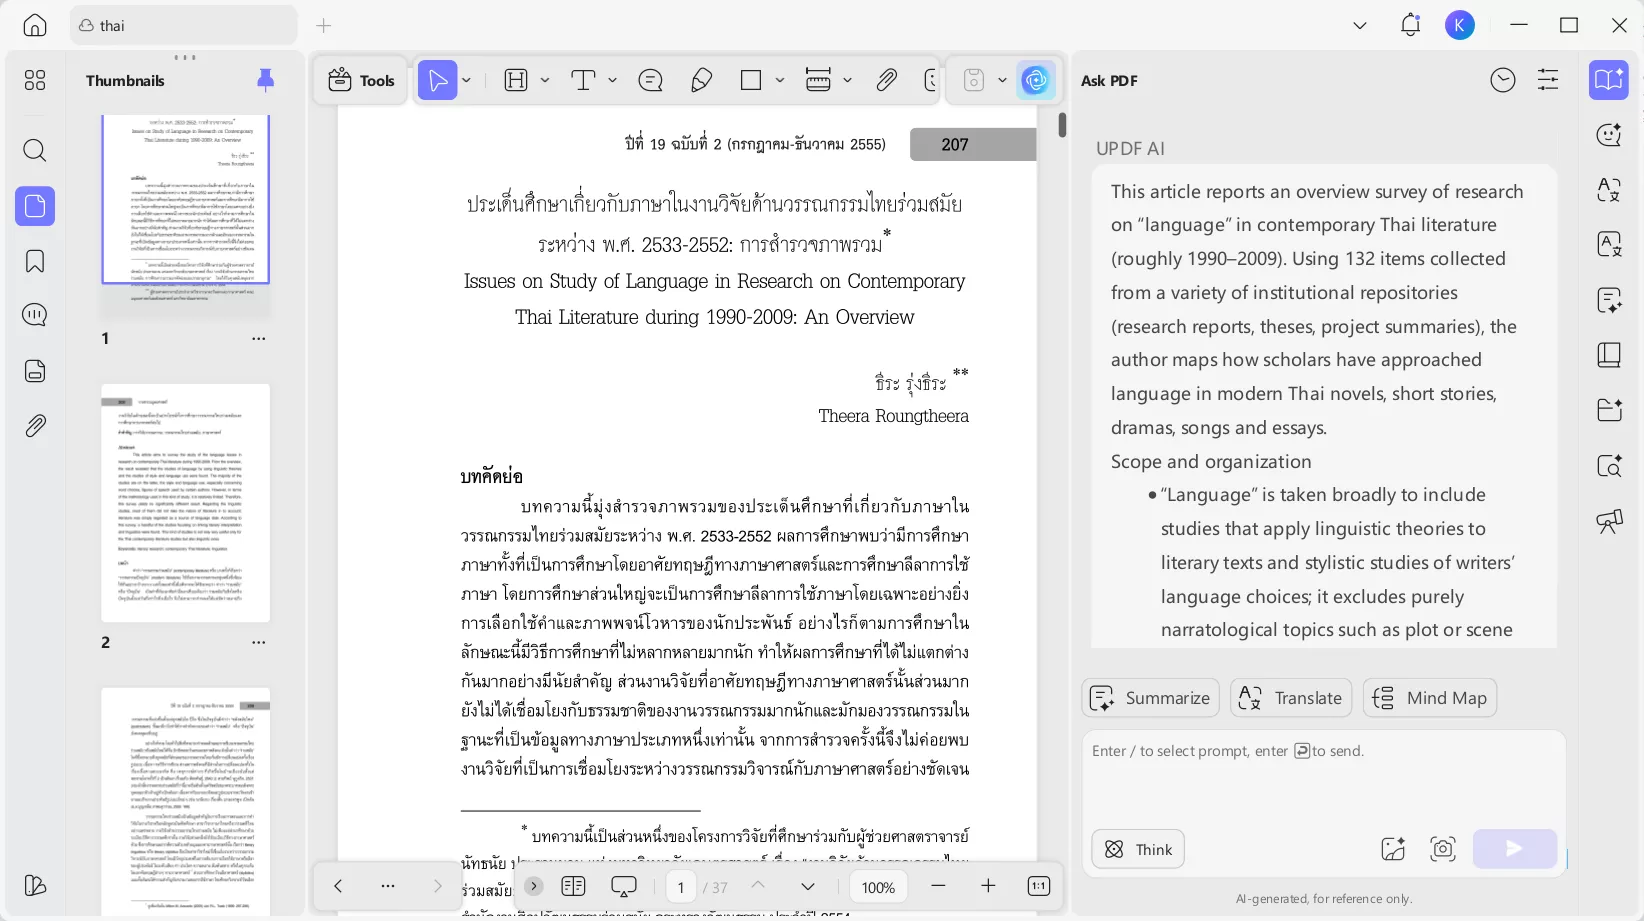Select the Shapes rectangle tool

[751, 80]
